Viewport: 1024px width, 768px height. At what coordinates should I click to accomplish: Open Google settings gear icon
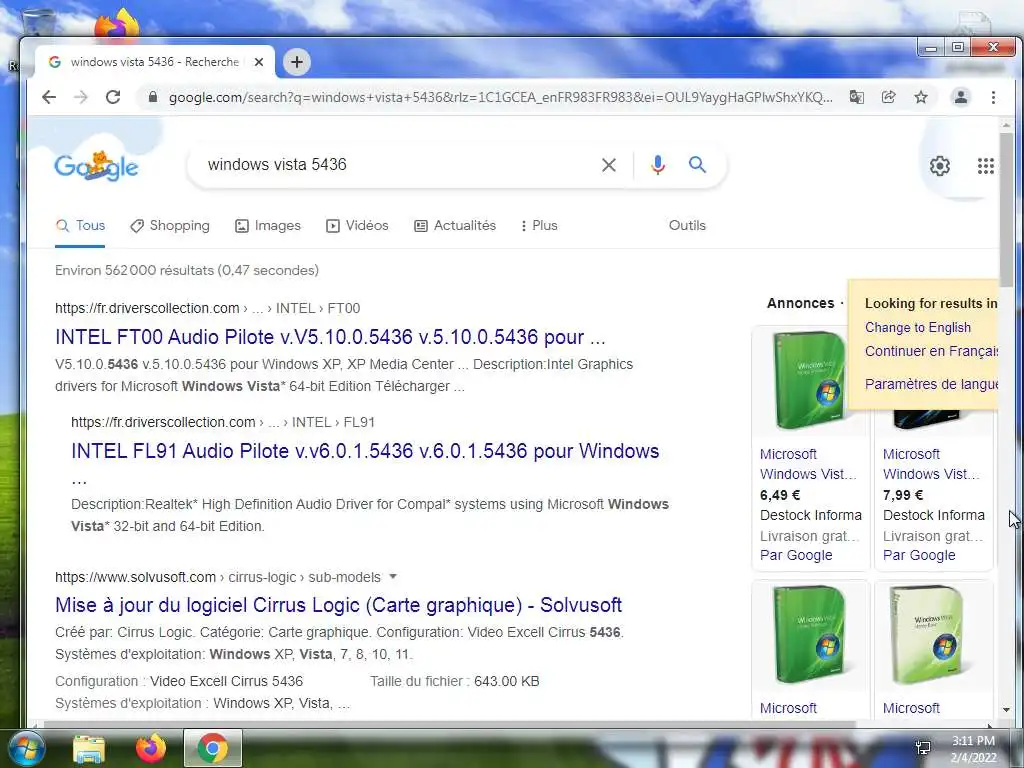pos(940,166)
